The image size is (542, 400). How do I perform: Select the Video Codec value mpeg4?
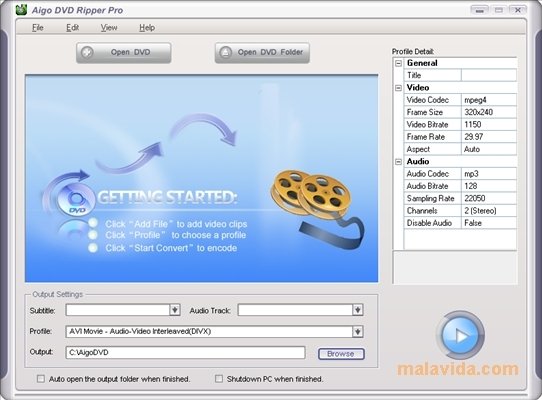[489, 100]
